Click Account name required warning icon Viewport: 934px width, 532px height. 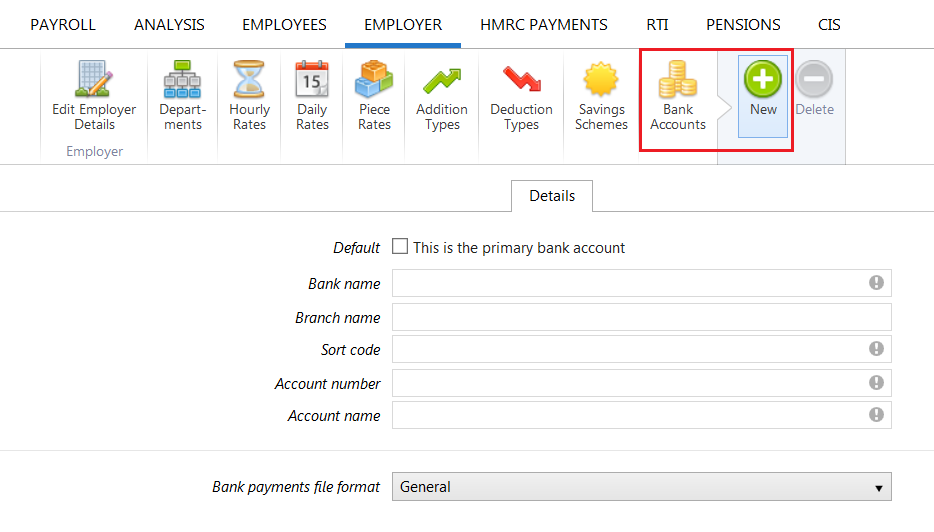tap(876, 415)
